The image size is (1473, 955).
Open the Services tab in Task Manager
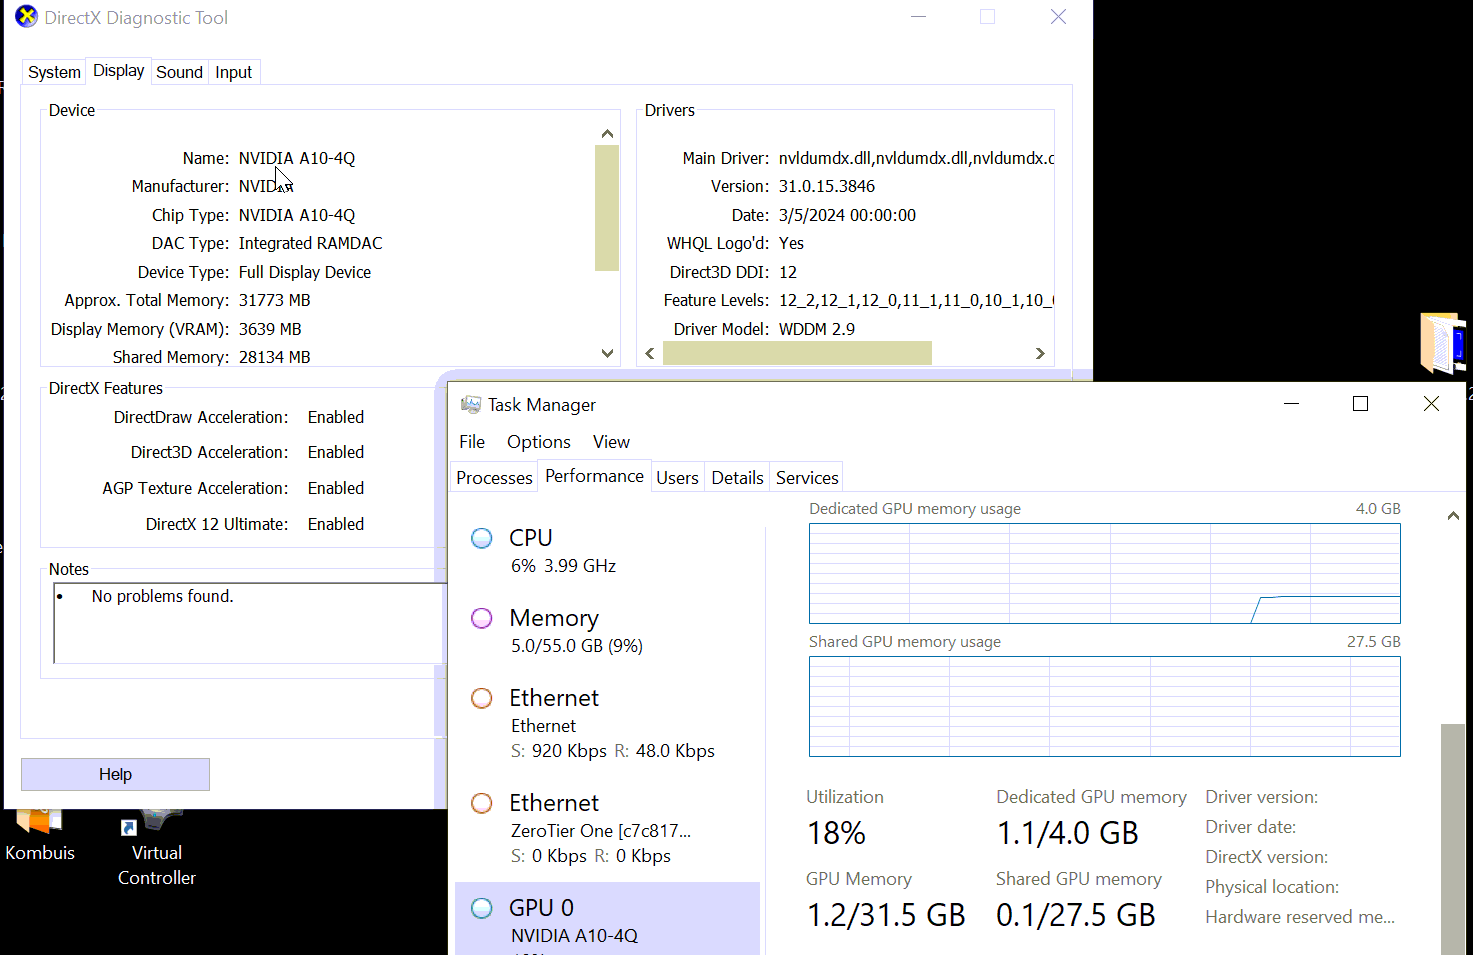tap(807, 478)
